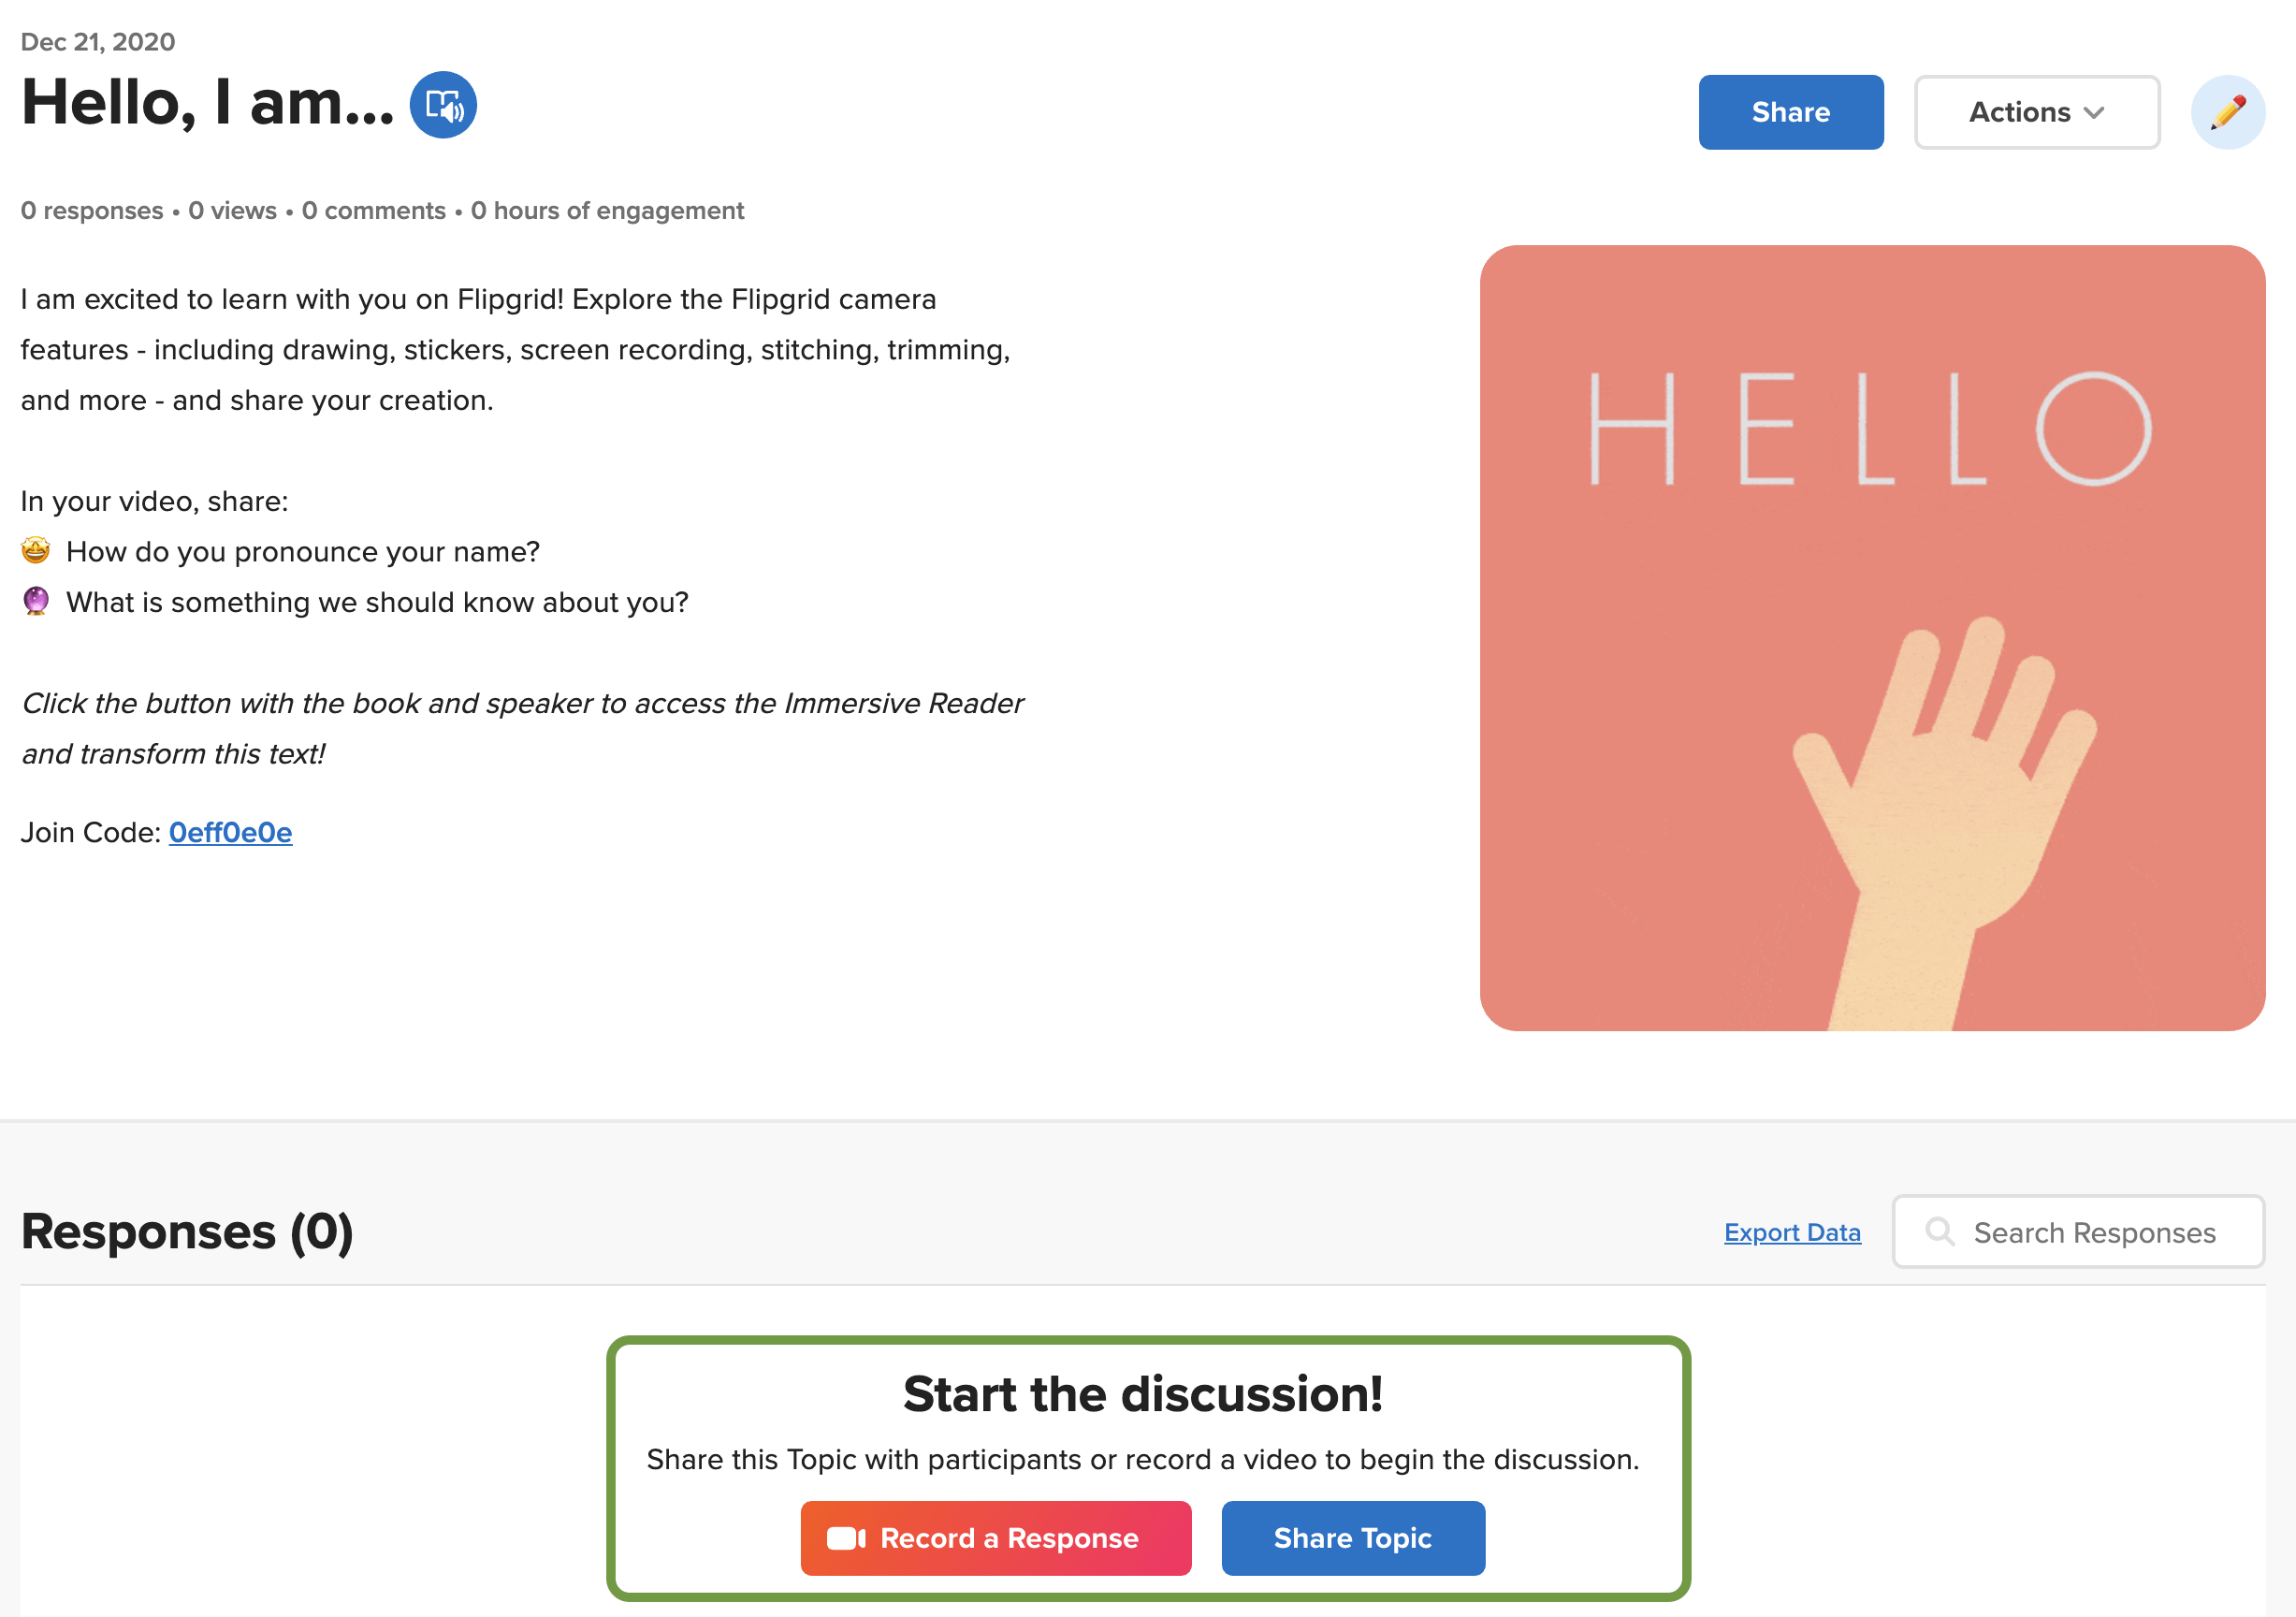Open the Actions chevron arrow

pyautogui.click(x=2095, y=113)
